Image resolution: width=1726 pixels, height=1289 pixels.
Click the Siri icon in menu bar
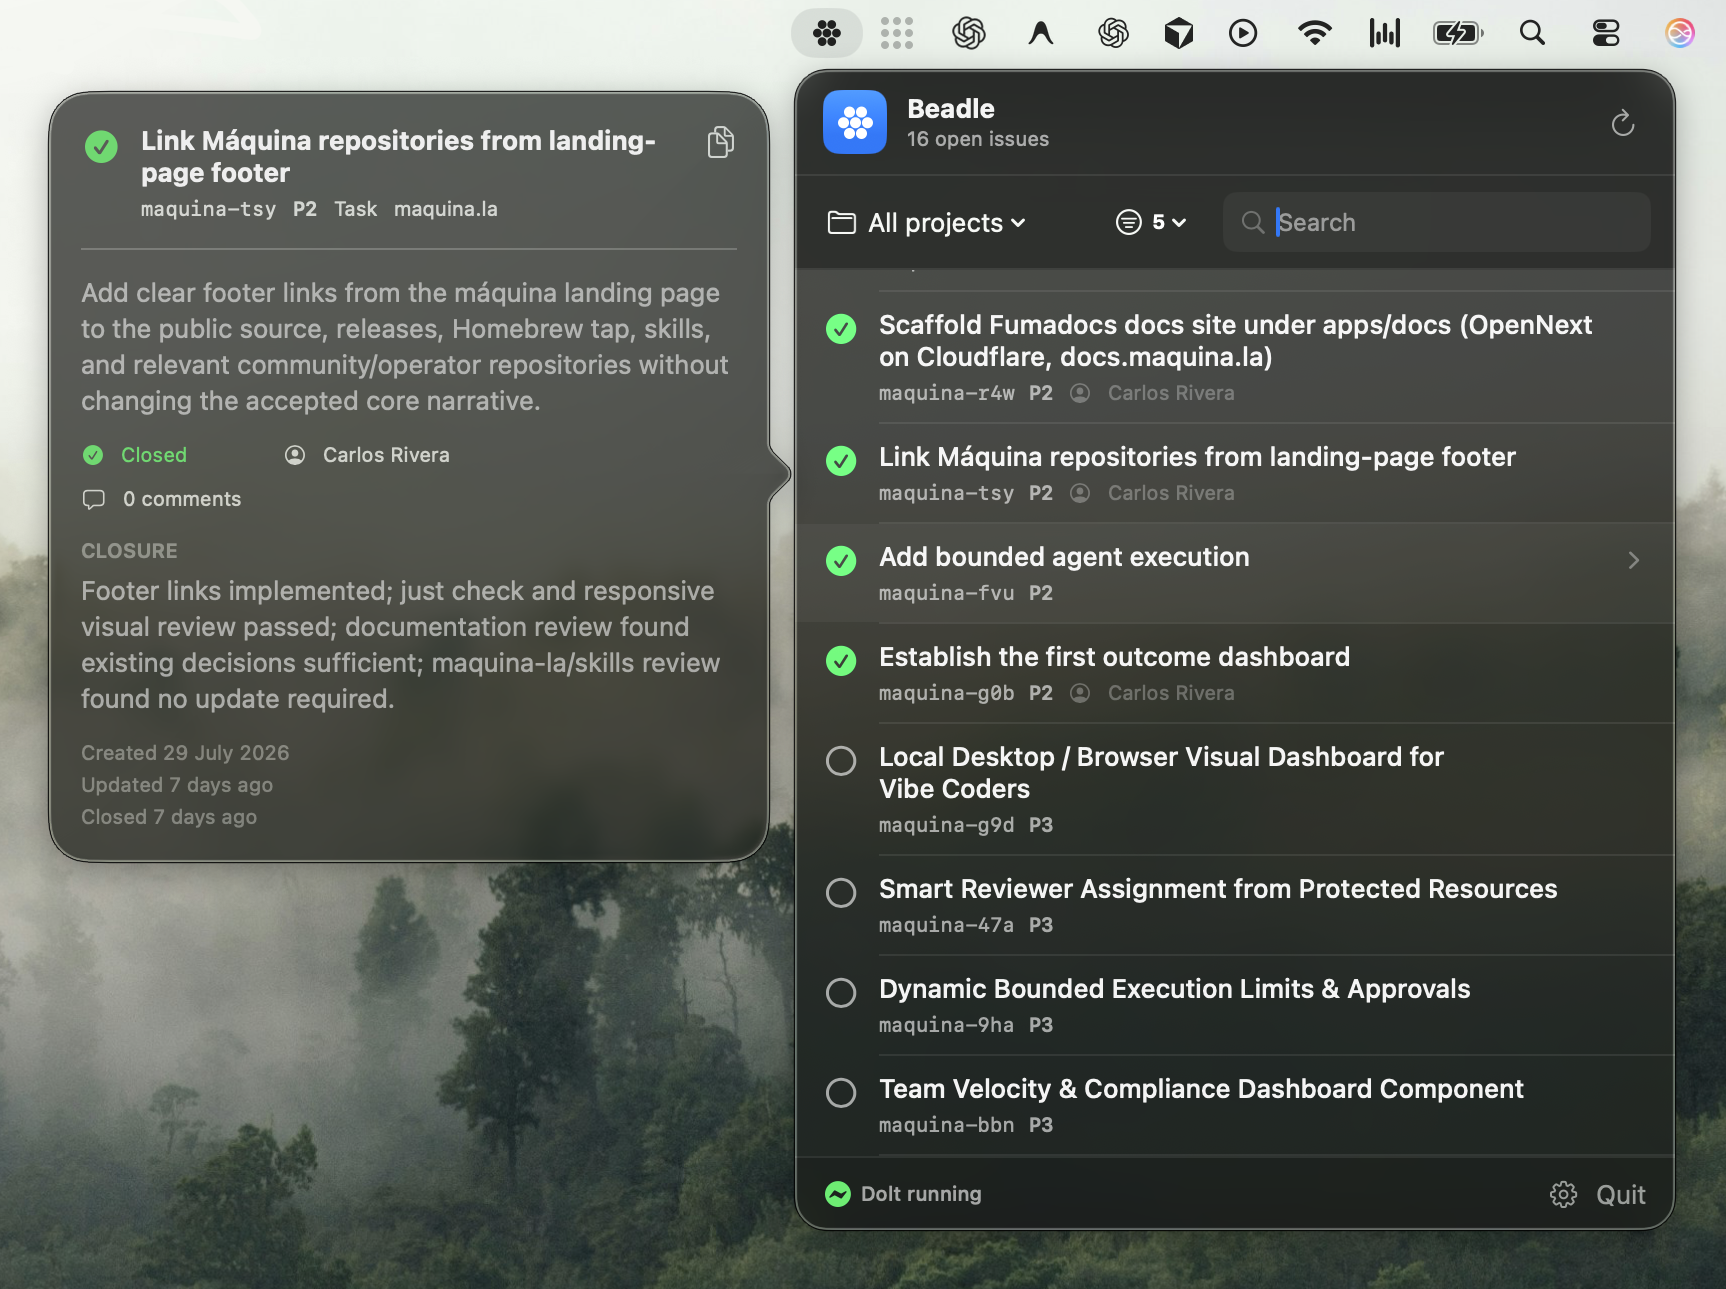1680,33
